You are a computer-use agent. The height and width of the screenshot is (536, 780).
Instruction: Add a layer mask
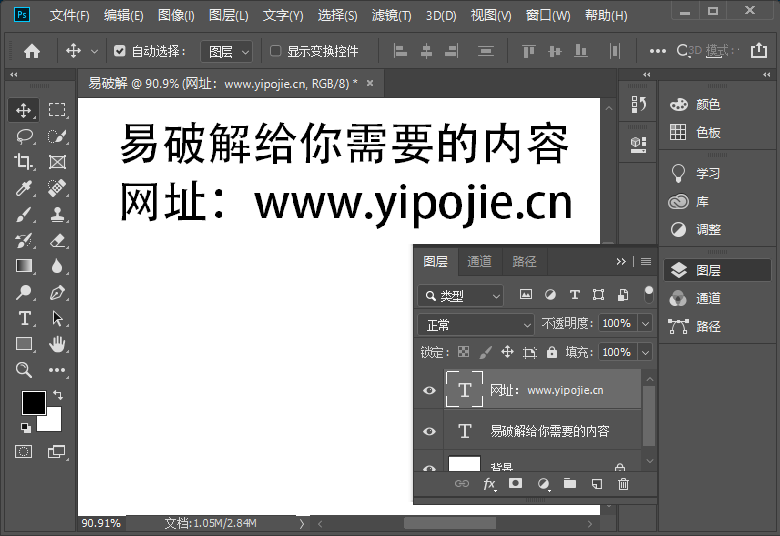(515, 483)
